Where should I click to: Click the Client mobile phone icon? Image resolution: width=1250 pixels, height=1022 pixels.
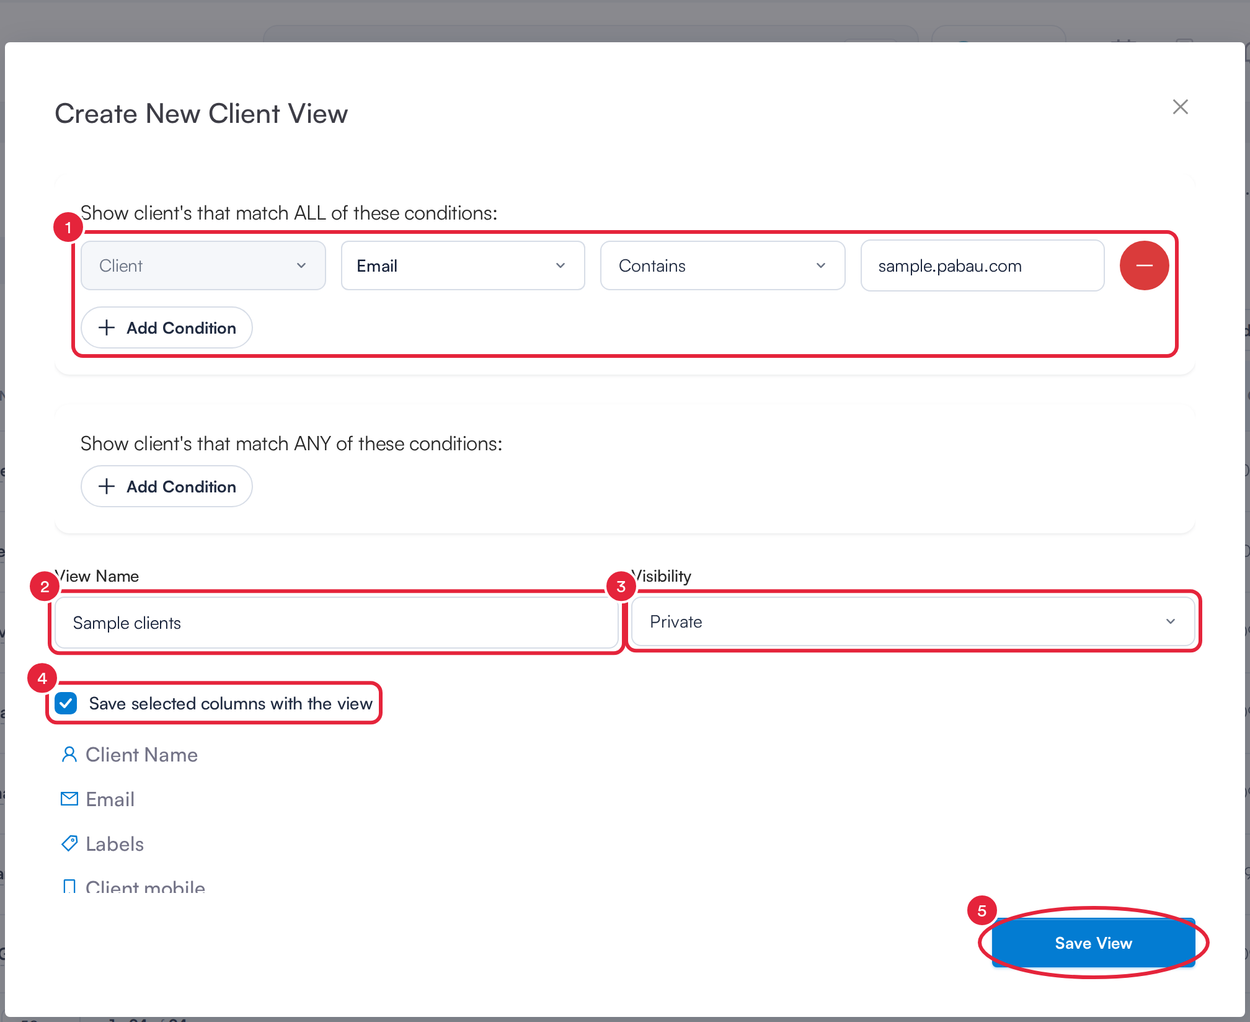click(x=69, y=886)
